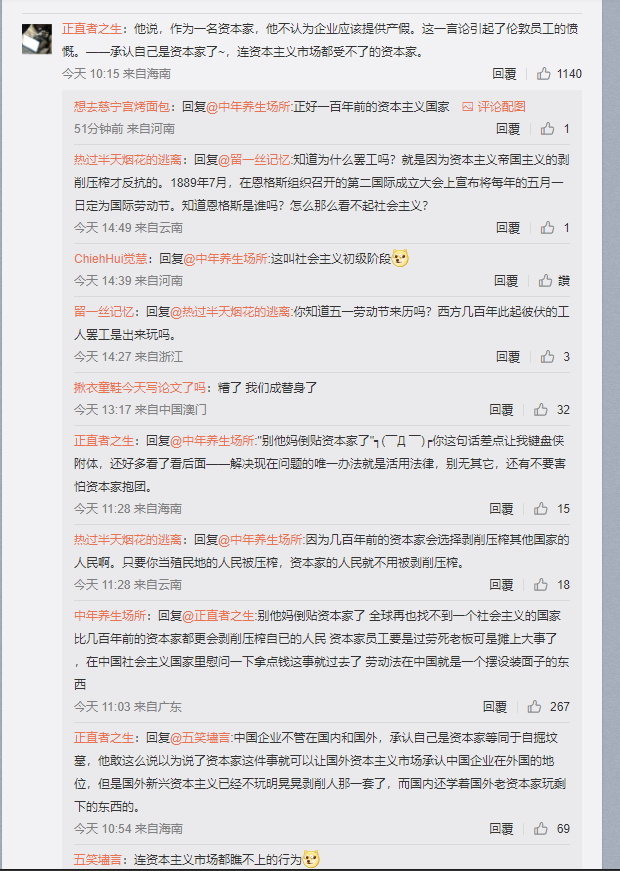Click the avatar of 正直者之生

37,39
